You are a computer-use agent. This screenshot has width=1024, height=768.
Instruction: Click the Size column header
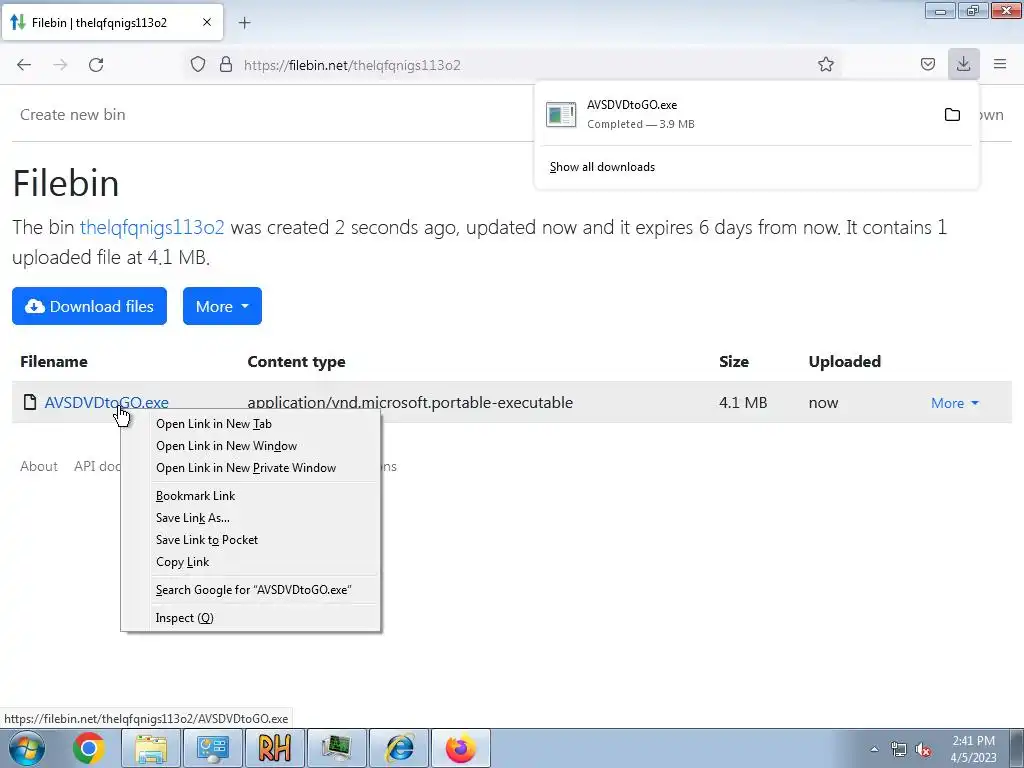[733, 362]
